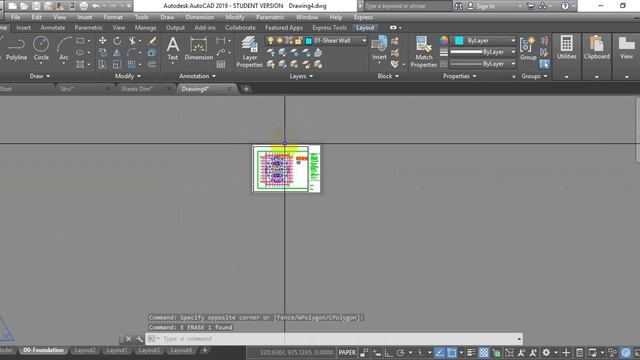
Task: Select the Trim tool
Action: tap(132, 41)
